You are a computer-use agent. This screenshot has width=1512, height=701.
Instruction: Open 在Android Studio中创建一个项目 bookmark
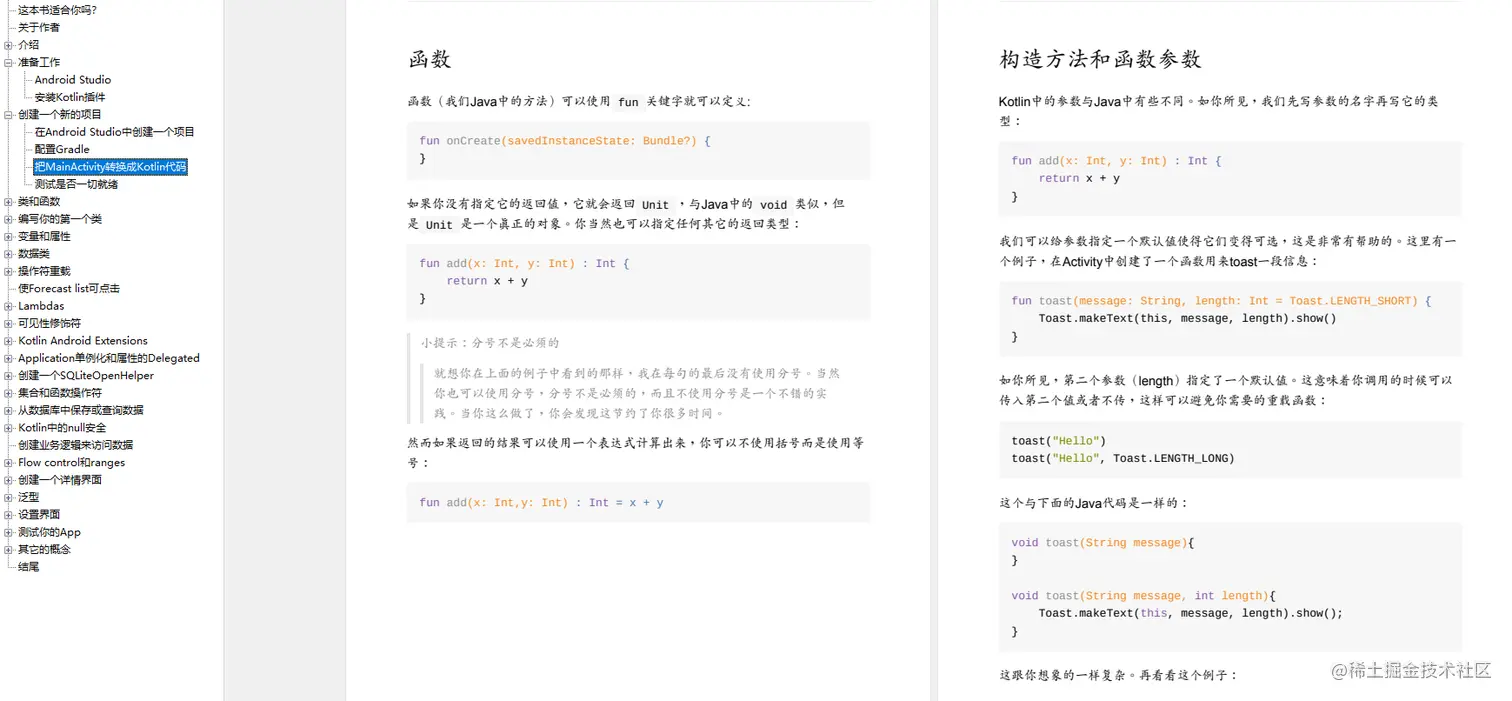point(115,132)
